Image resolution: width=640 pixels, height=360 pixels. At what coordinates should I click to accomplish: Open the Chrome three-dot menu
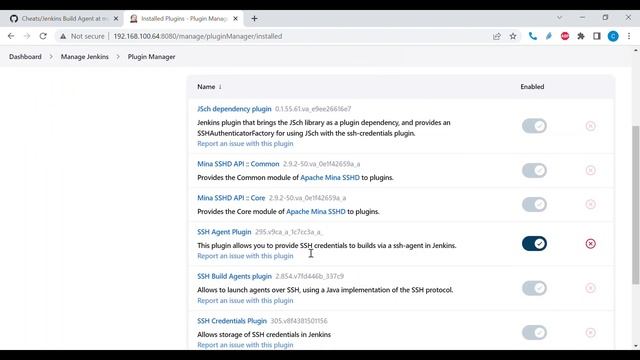[629, 36]
